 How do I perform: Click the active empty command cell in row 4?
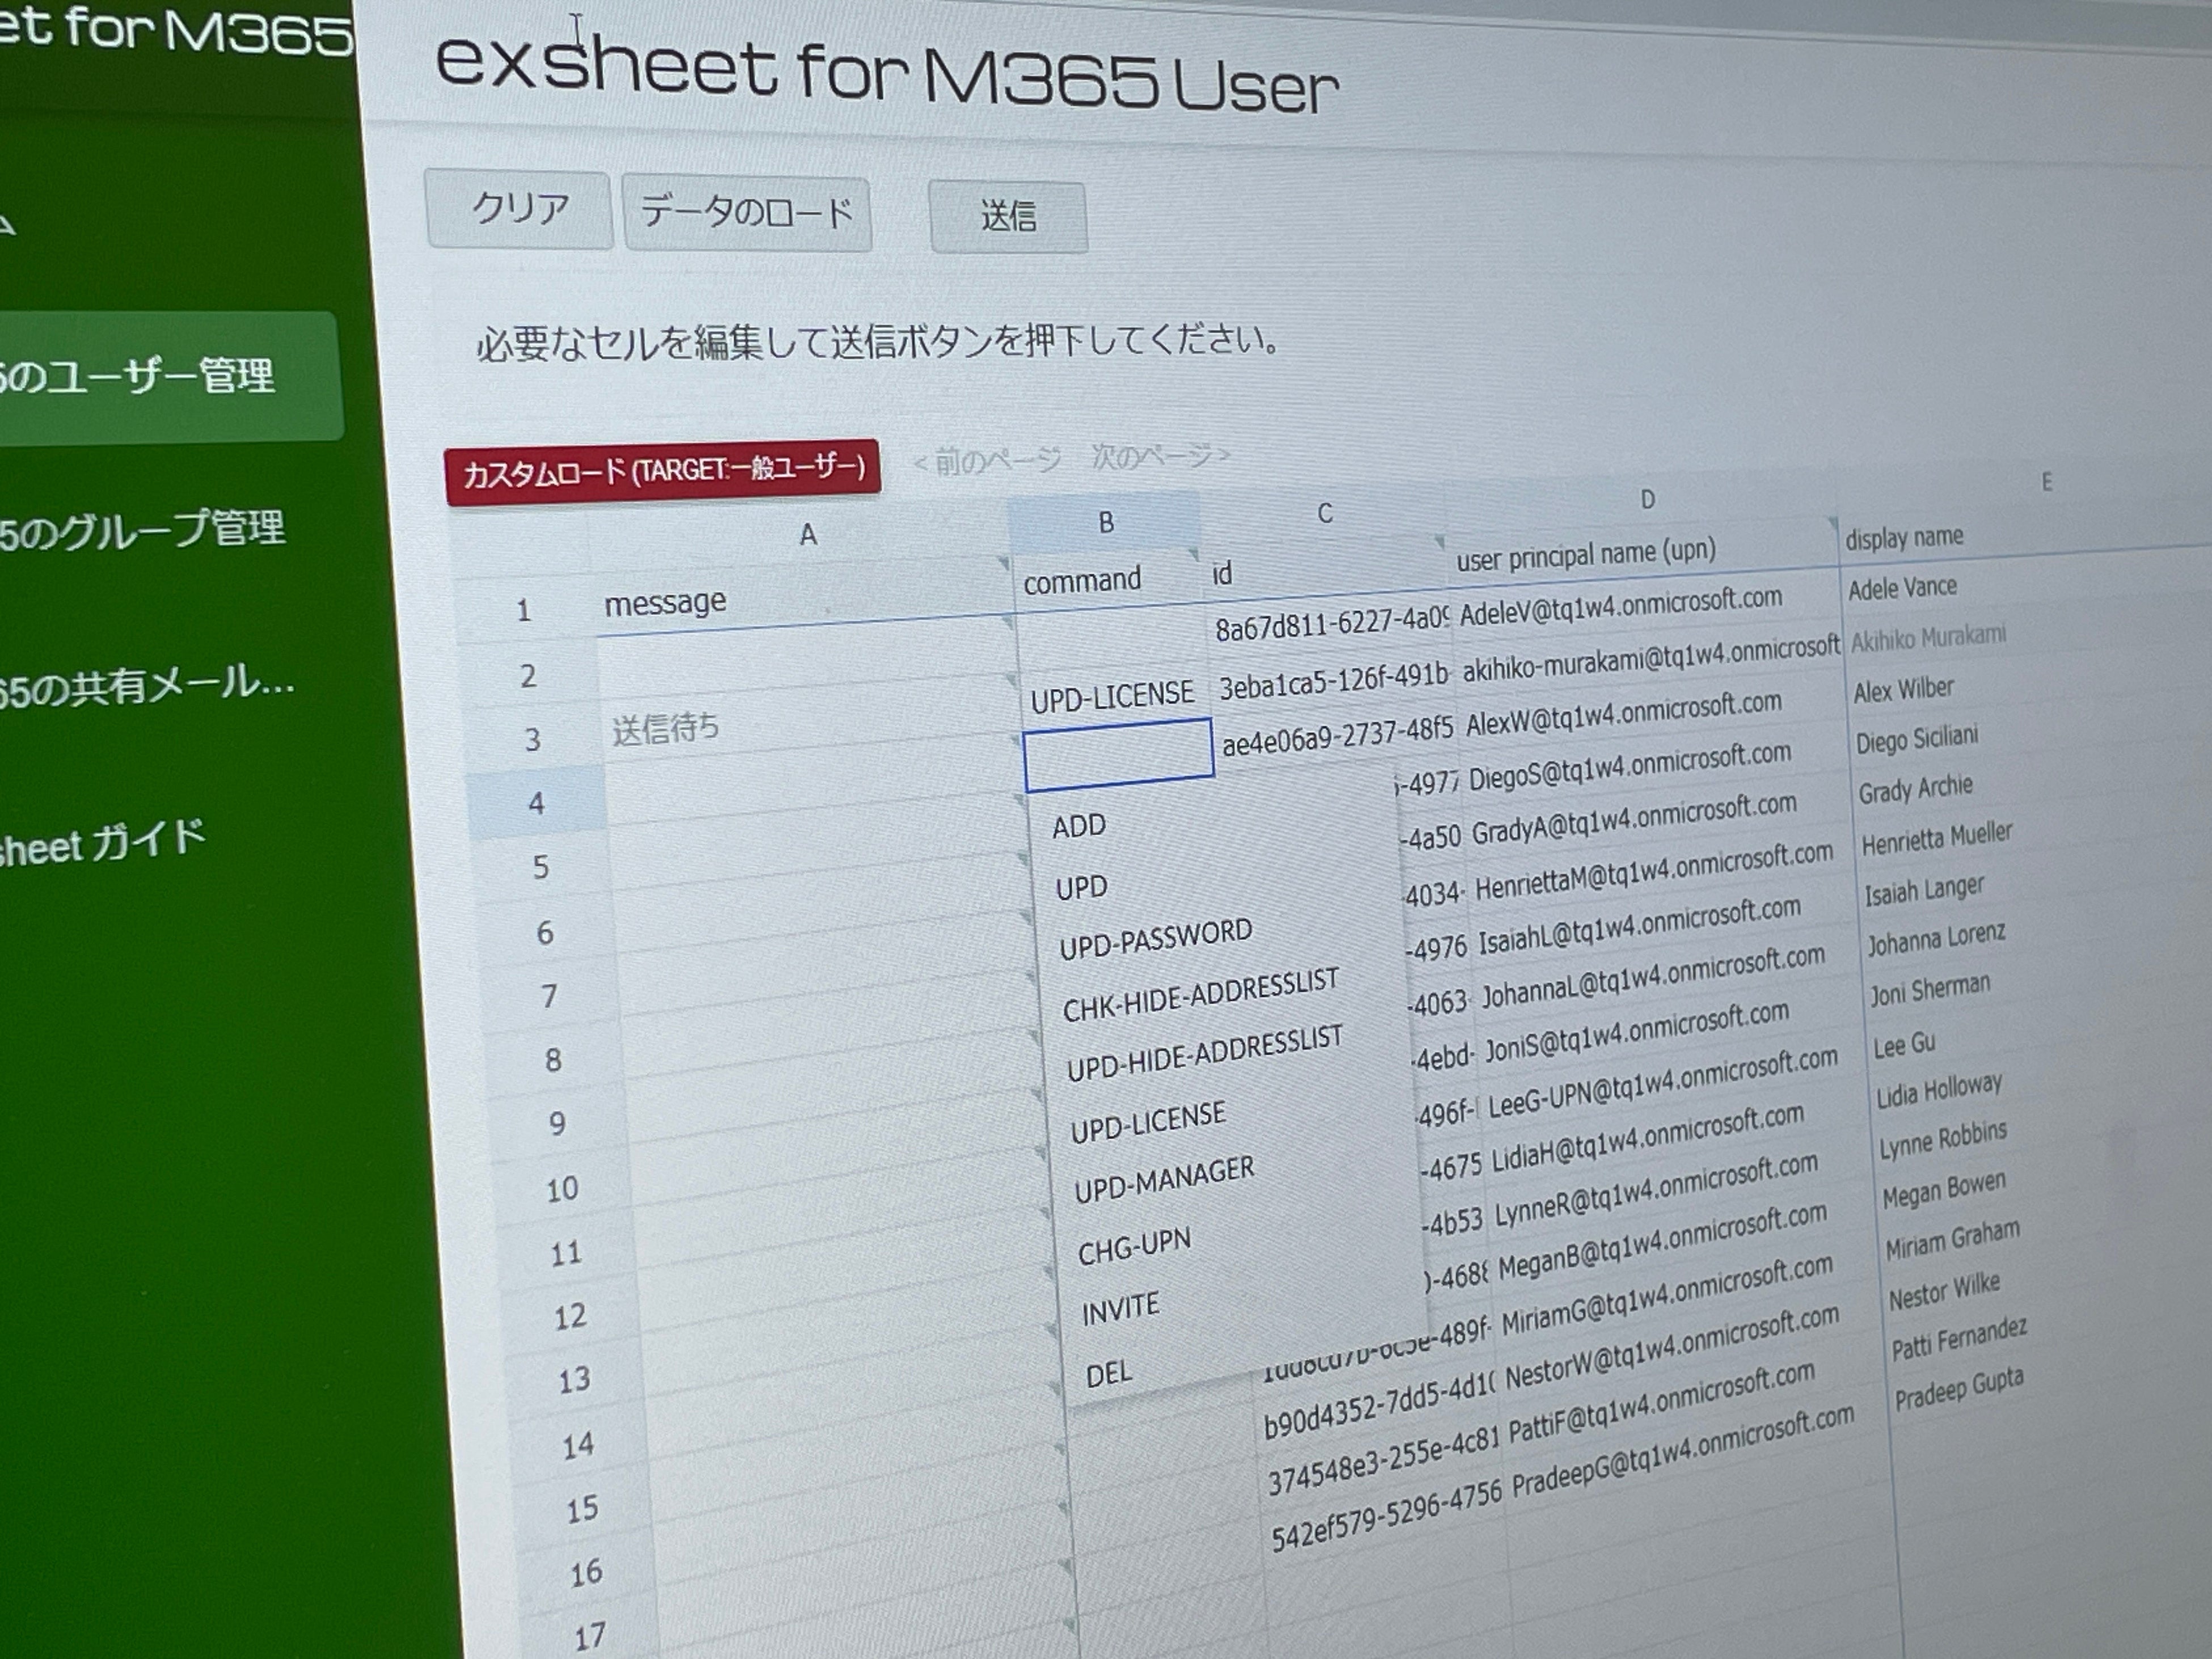1118,754
